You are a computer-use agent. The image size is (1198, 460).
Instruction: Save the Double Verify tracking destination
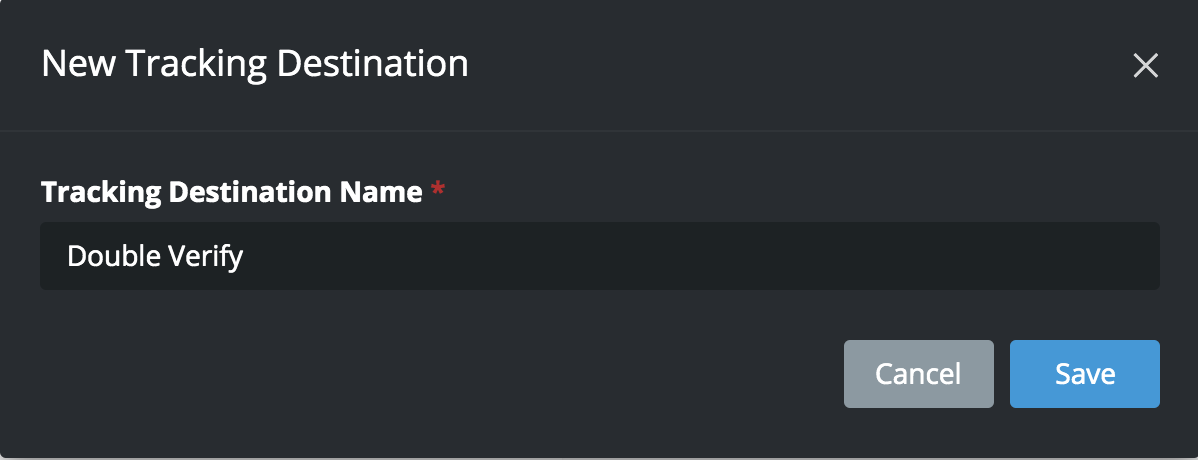(x=1084, y=374)
